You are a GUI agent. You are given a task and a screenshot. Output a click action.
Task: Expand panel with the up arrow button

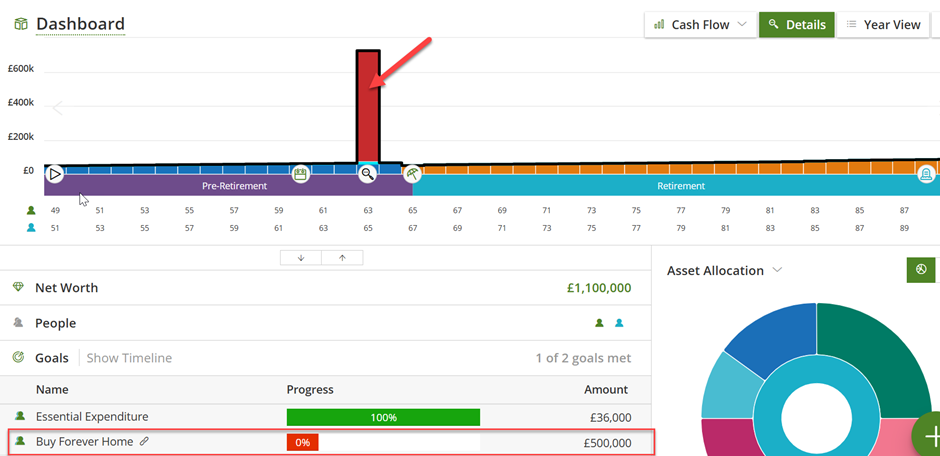342,258
